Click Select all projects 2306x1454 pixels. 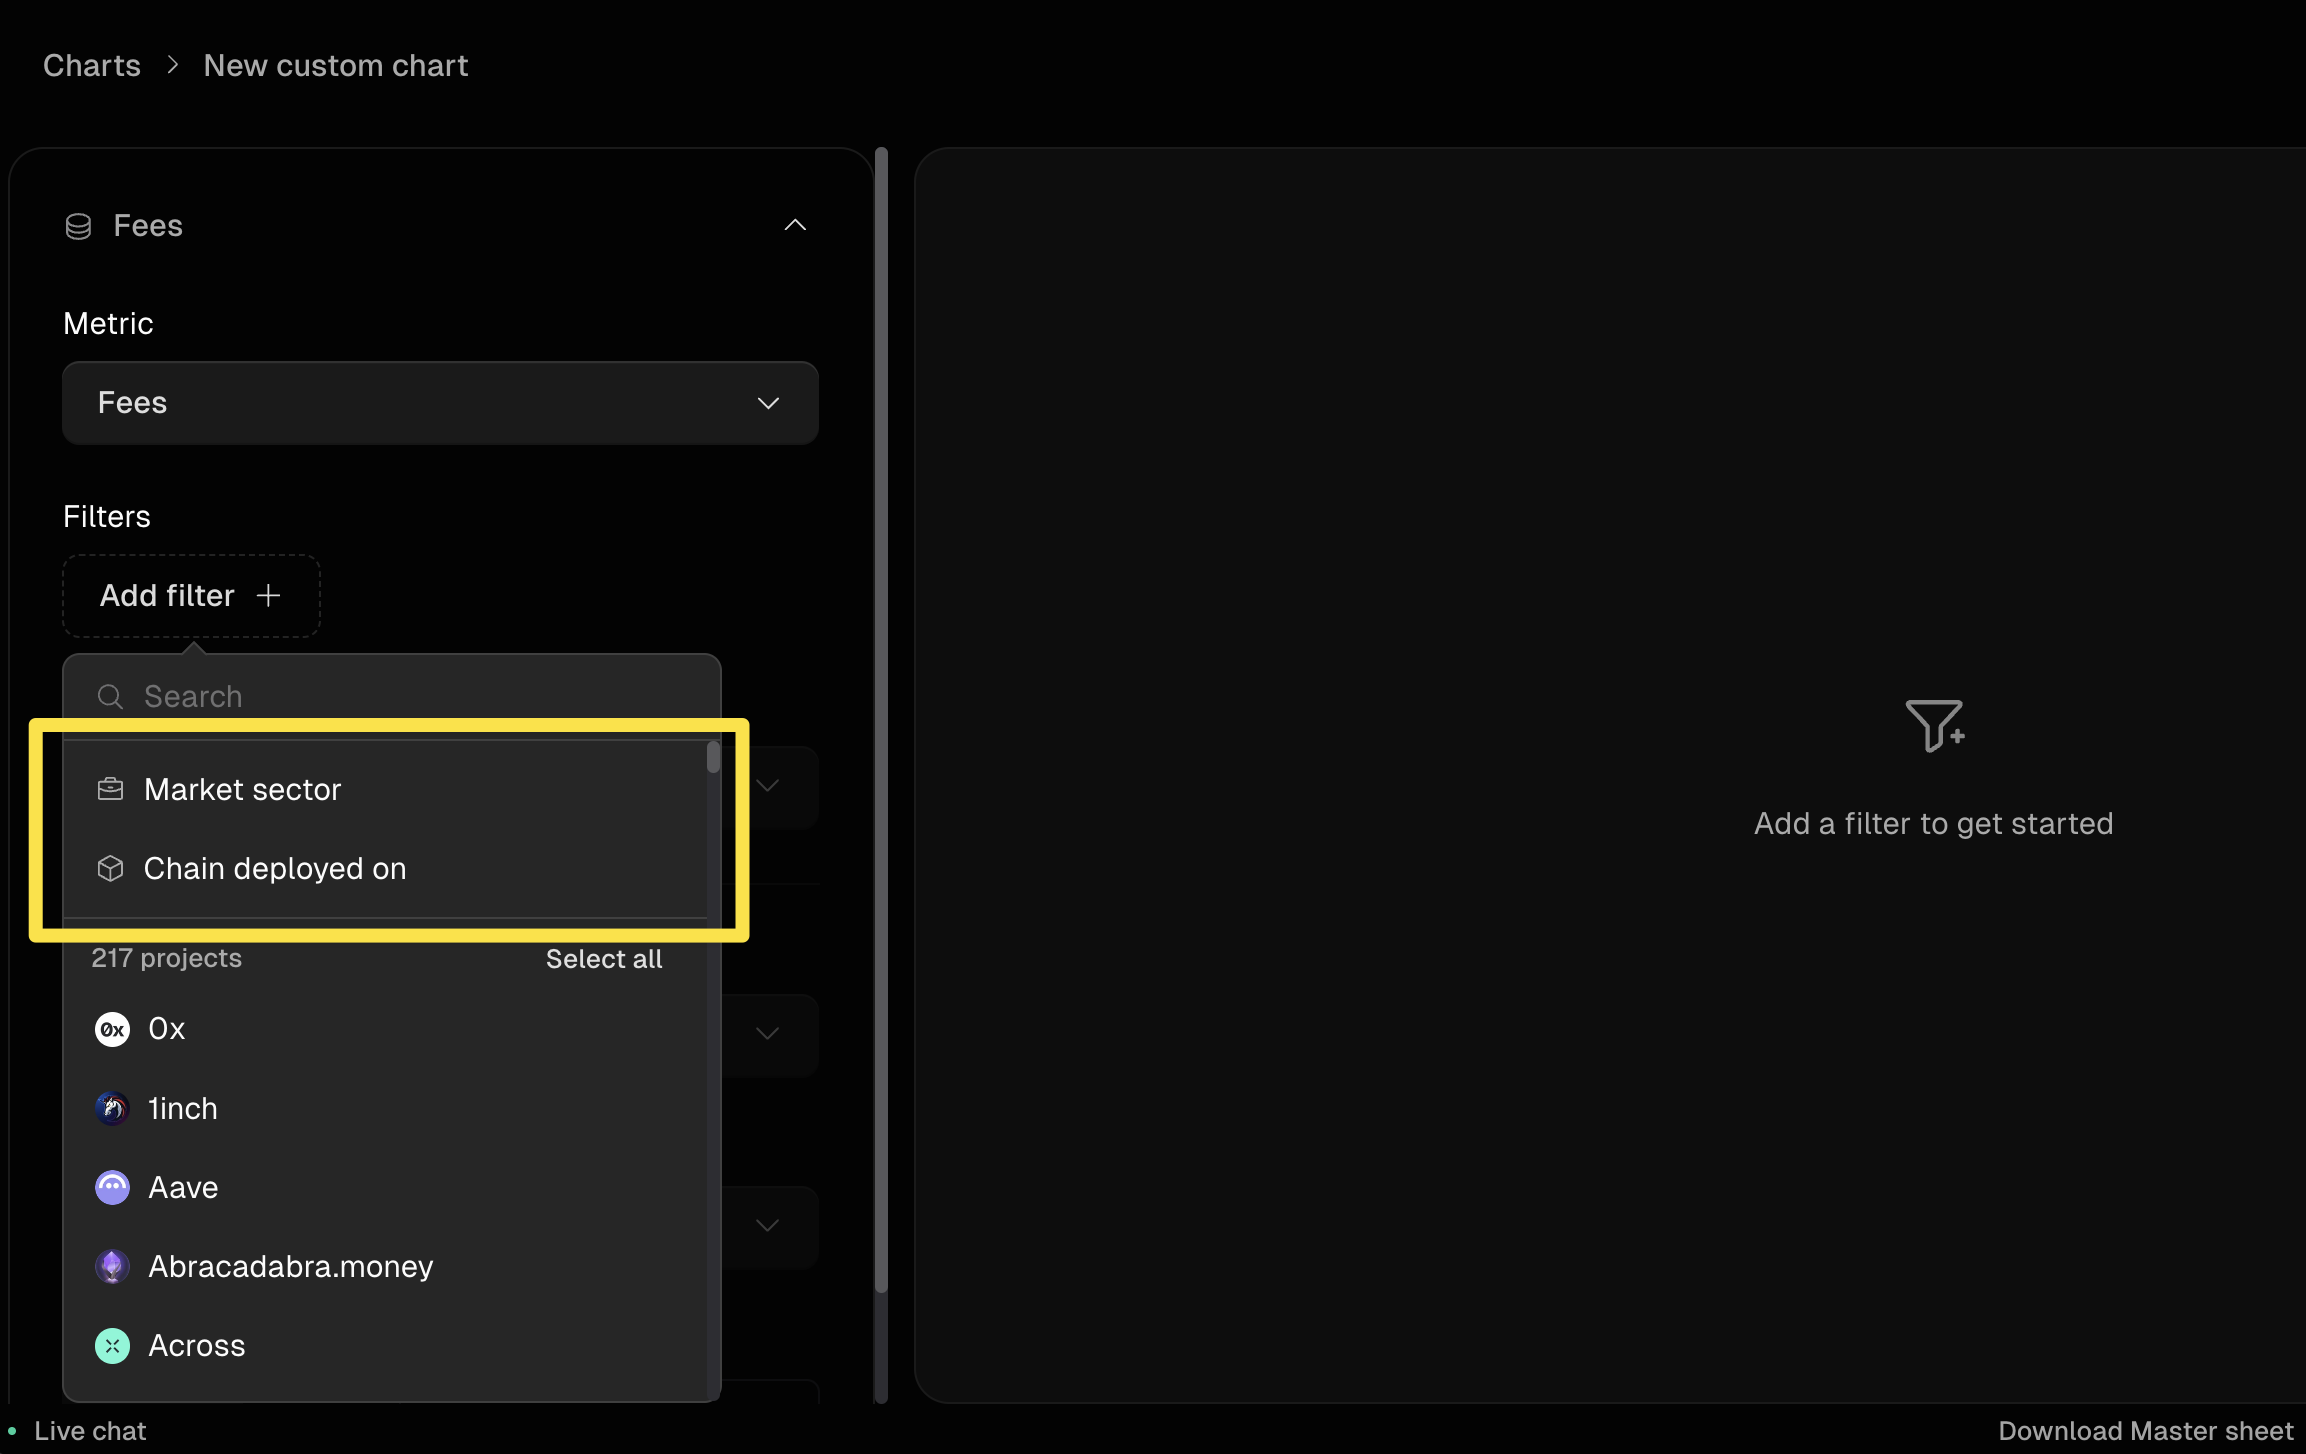pyautogui.click(x=604, y=959)
